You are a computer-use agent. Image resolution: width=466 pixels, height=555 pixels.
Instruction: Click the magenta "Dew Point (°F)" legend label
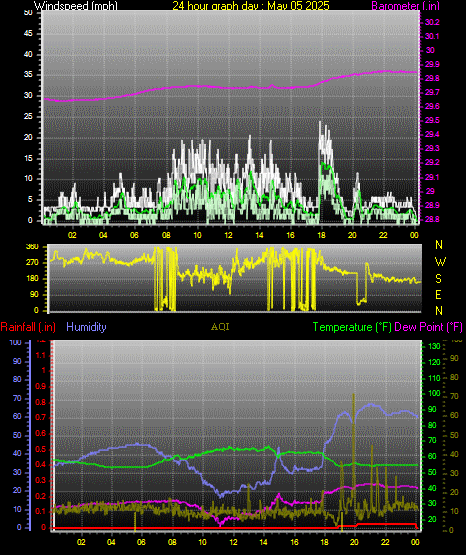[x=428, y=327]
